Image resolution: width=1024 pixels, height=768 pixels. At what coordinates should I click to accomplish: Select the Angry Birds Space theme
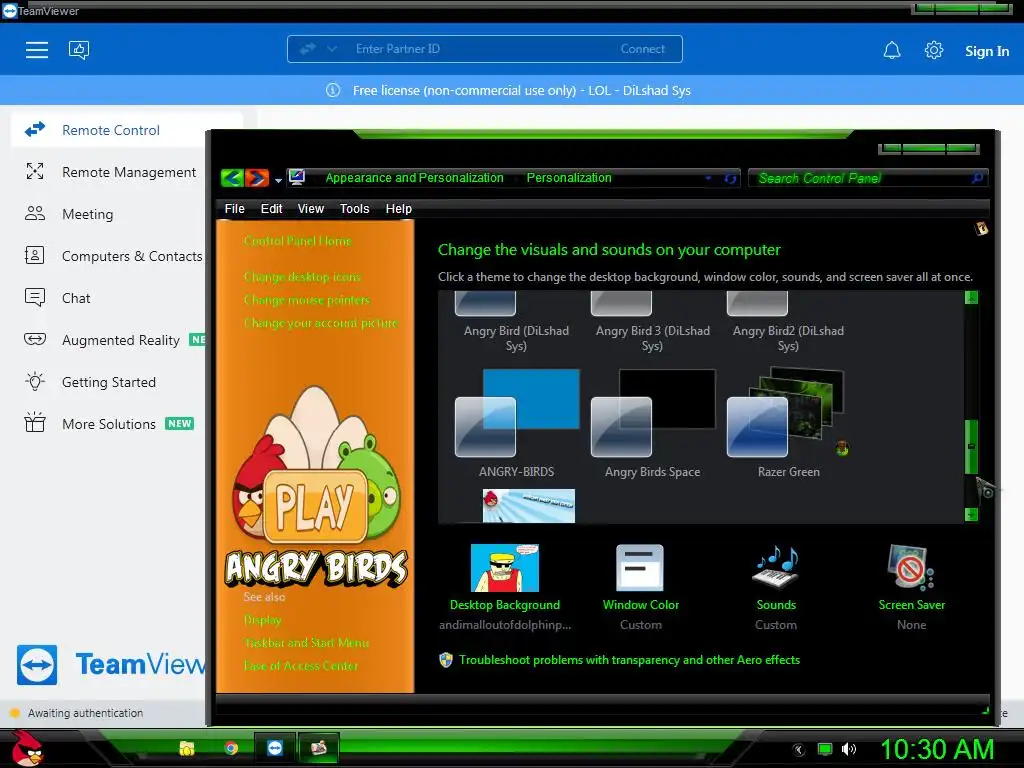coord(652,423)
